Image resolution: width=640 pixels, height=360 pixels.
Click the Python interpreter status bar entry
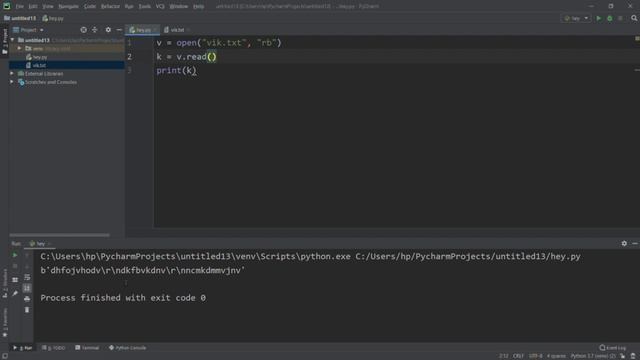tap(593, 356)
